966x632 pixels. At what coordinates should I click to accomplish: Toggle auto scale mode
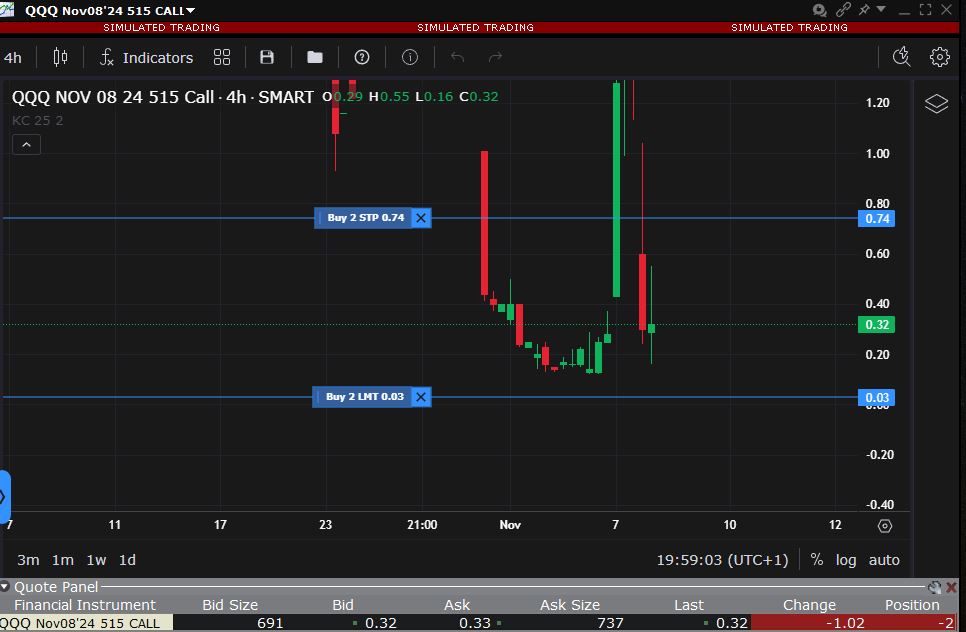pyautogui.click(x=884, y=560)
